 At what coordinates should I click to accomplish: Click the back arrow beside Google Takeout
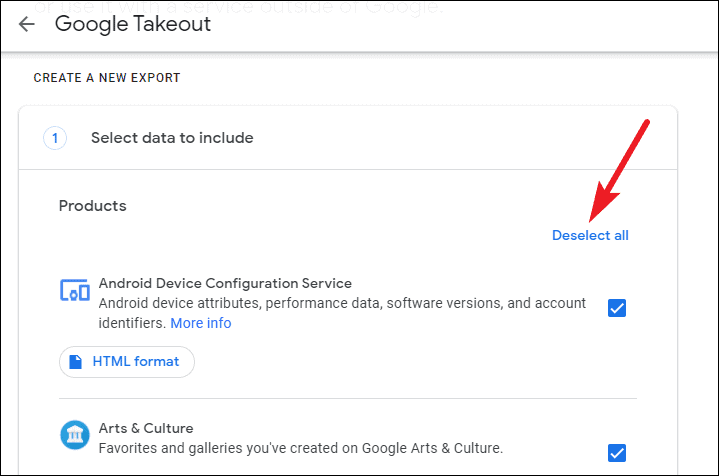[26, 24]
